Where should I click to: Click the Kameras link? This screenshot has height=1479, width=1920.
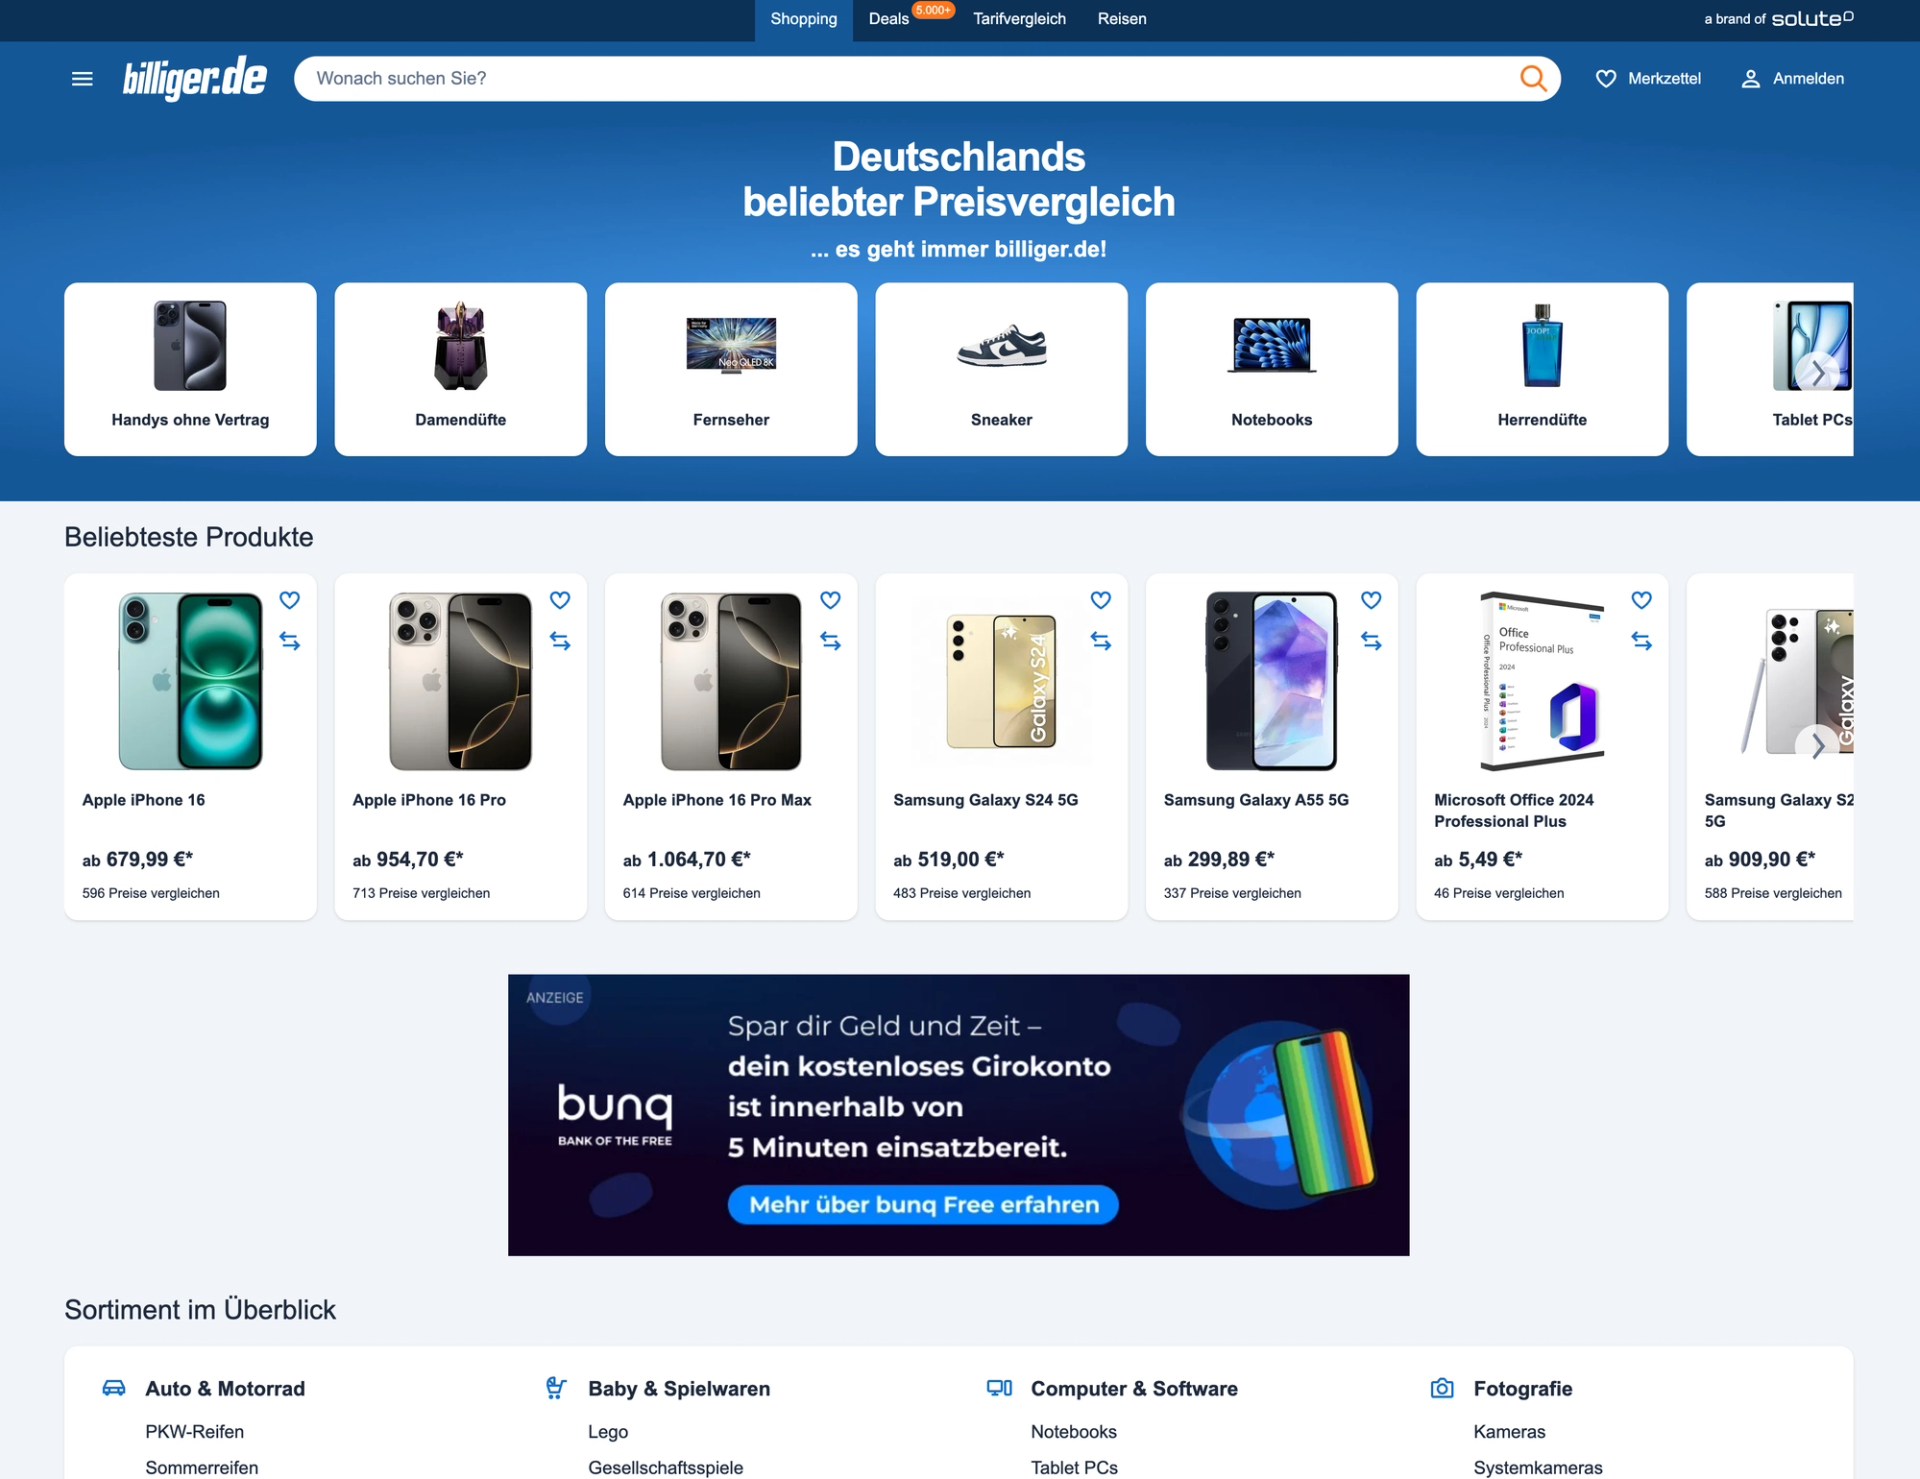(x=1510, y=1432)
